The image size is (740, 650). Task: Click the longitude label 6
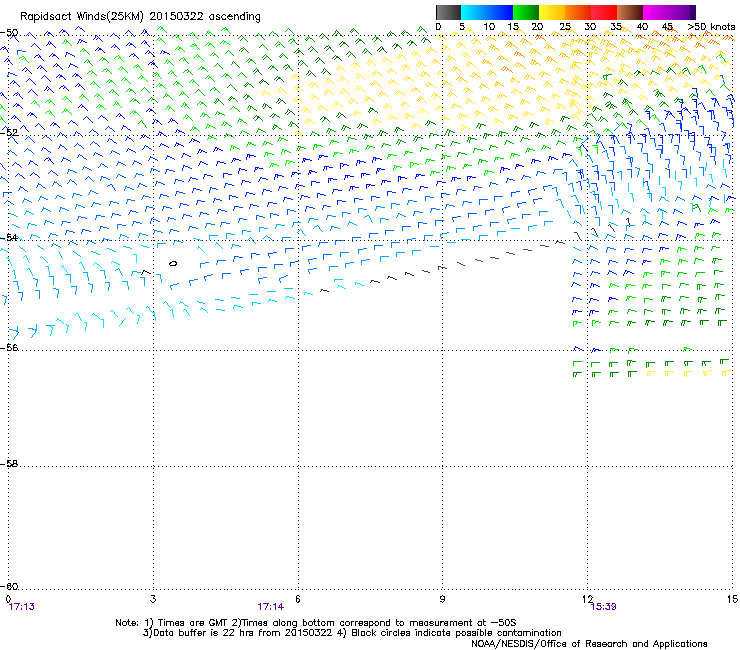(298, 599)
